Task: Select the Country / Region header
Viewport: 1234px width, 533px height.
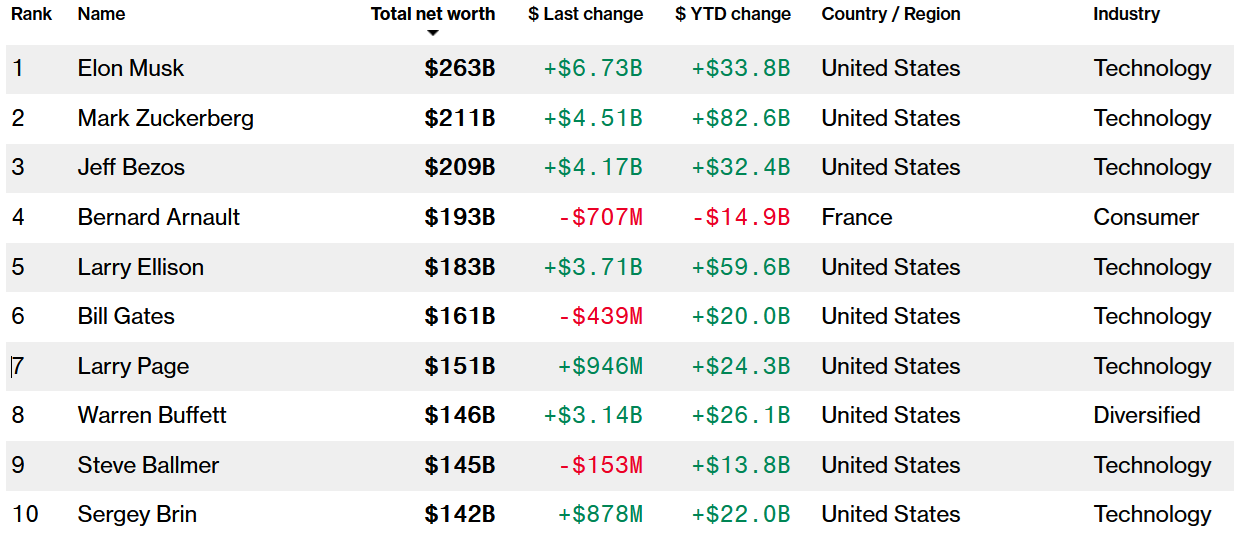Action: coord(891,14)
